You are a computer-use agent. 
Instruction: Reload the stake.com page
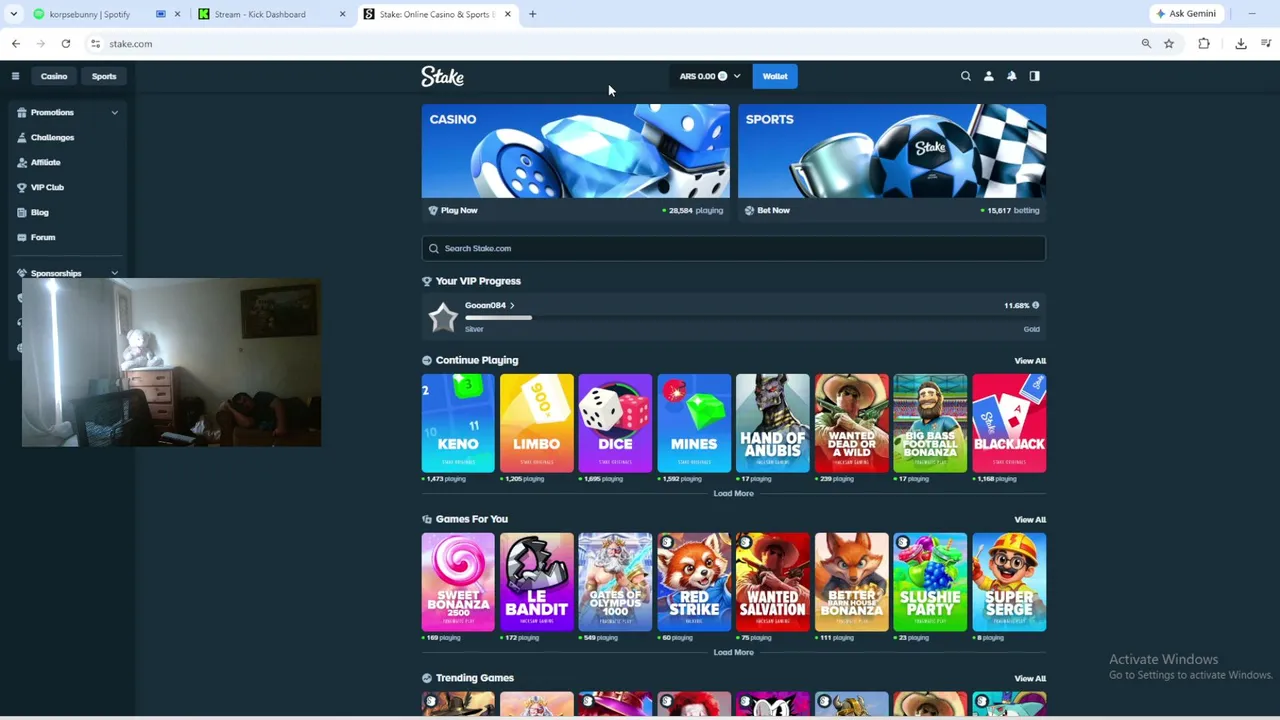[66, 44]
